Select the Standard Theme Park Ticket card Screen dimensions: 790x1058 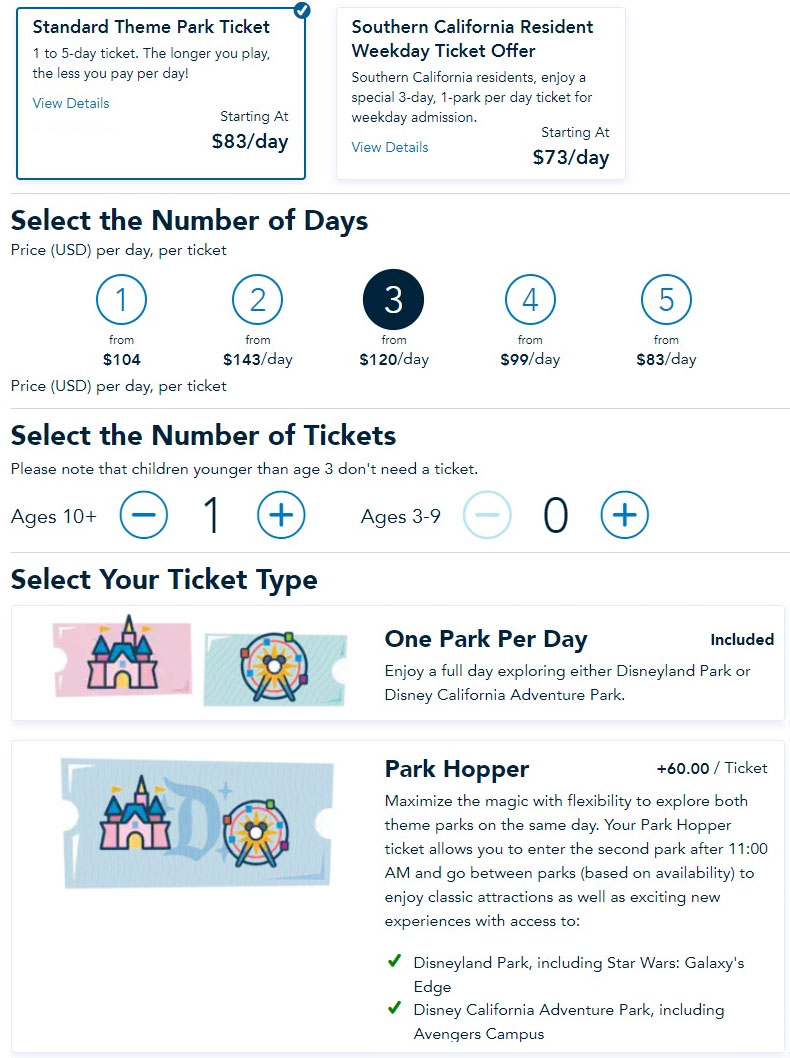161,93
